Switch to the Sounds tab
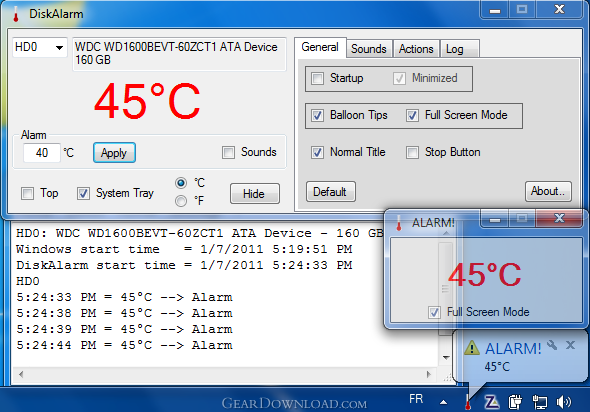 [369, 49]
